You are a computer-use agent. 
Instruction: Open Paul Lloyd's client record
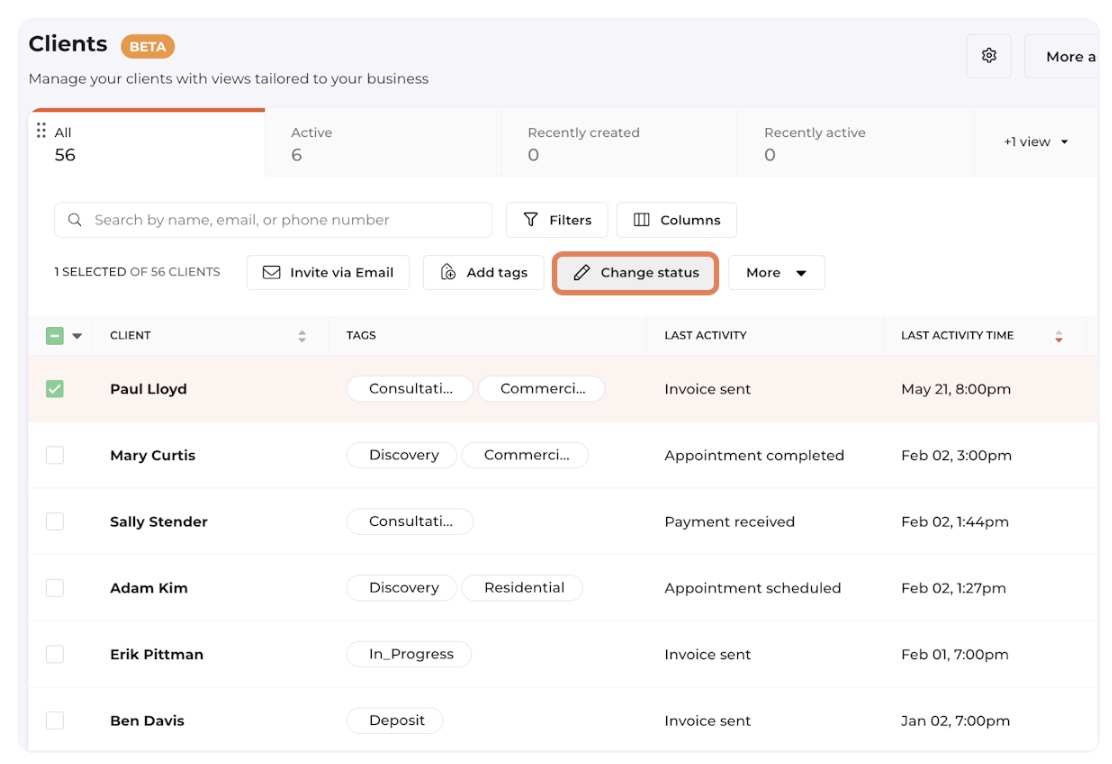(x=148, y=389)
